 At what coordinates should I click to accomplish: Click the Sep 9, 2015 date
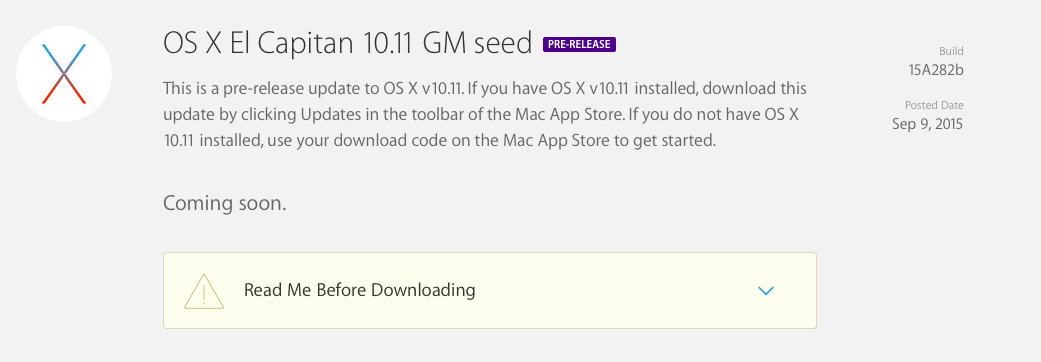point(927,124)
